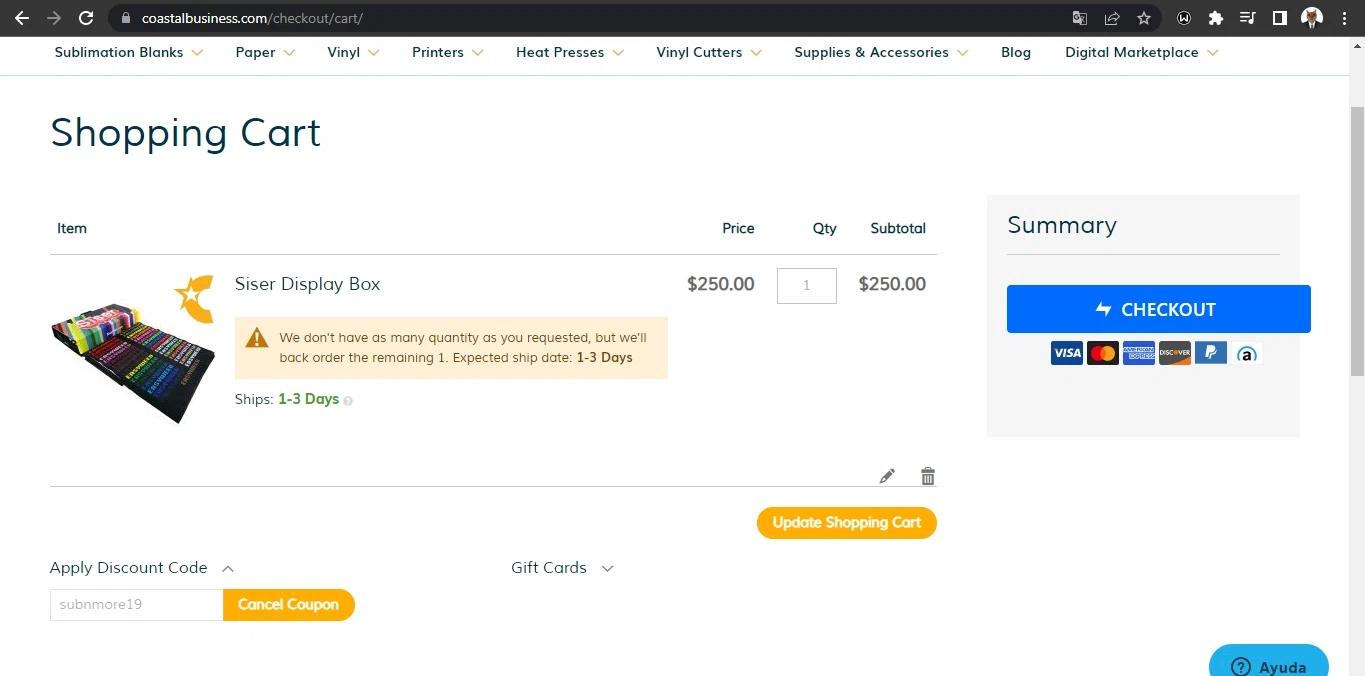Open the media controls icon in toolbar
The image size is (1365, 676).
(x=1247, y=18)
